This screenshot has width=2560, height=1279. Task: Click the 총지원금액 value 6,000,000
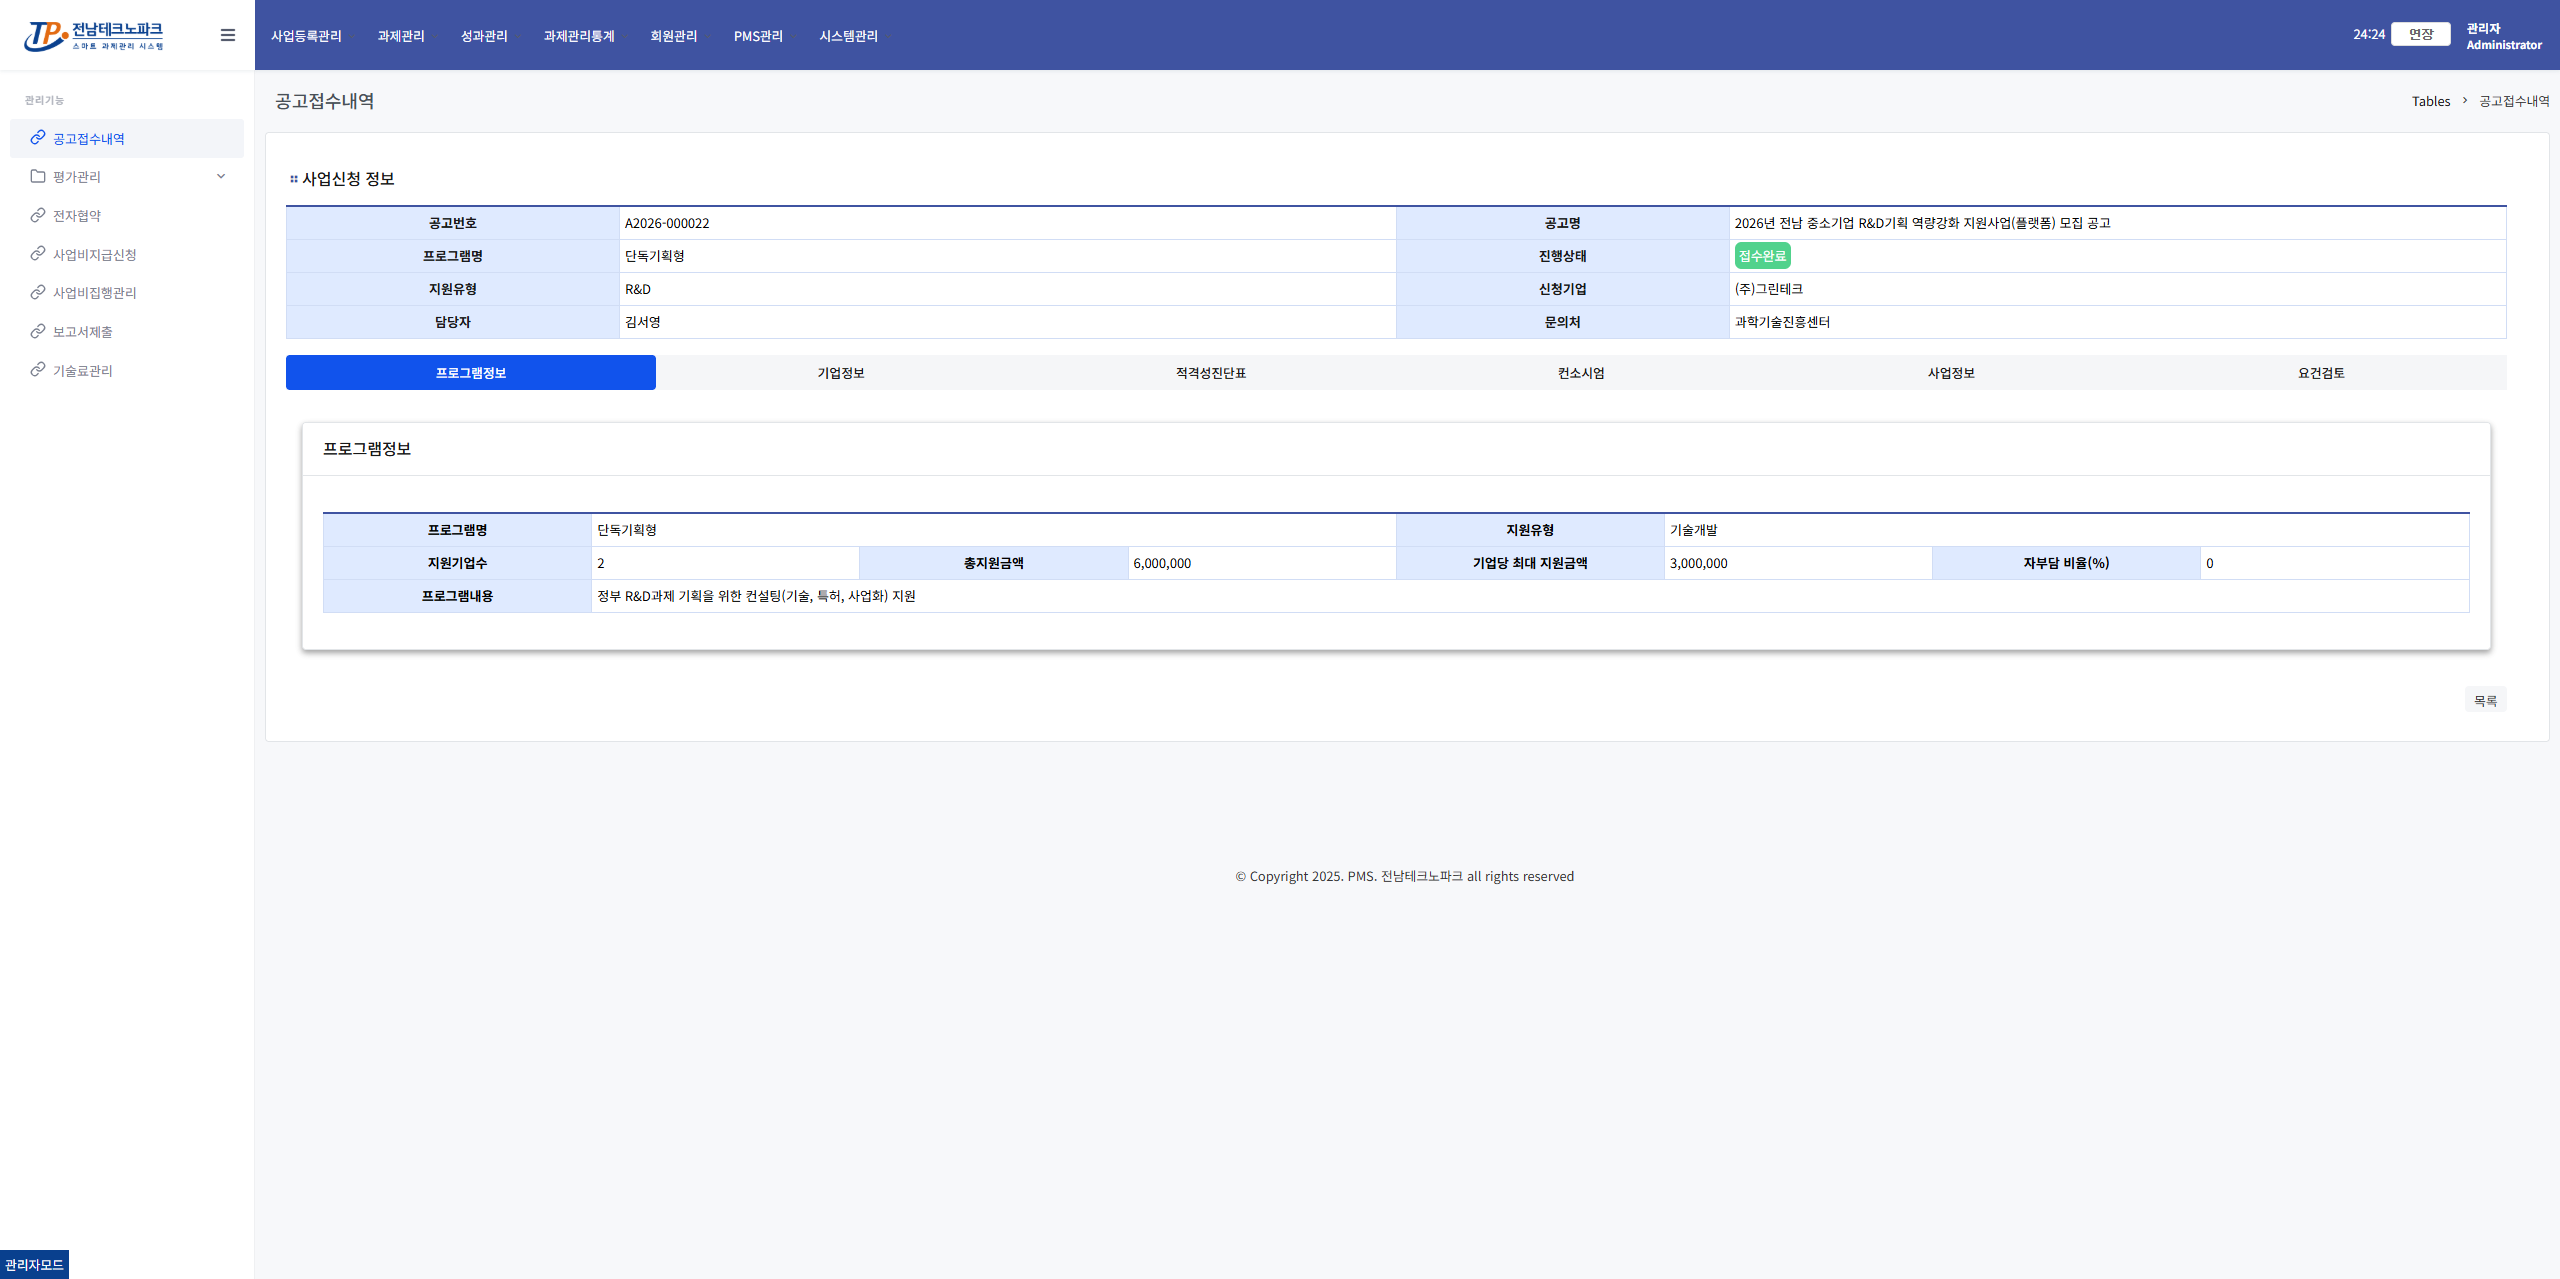coord(1162,563)
